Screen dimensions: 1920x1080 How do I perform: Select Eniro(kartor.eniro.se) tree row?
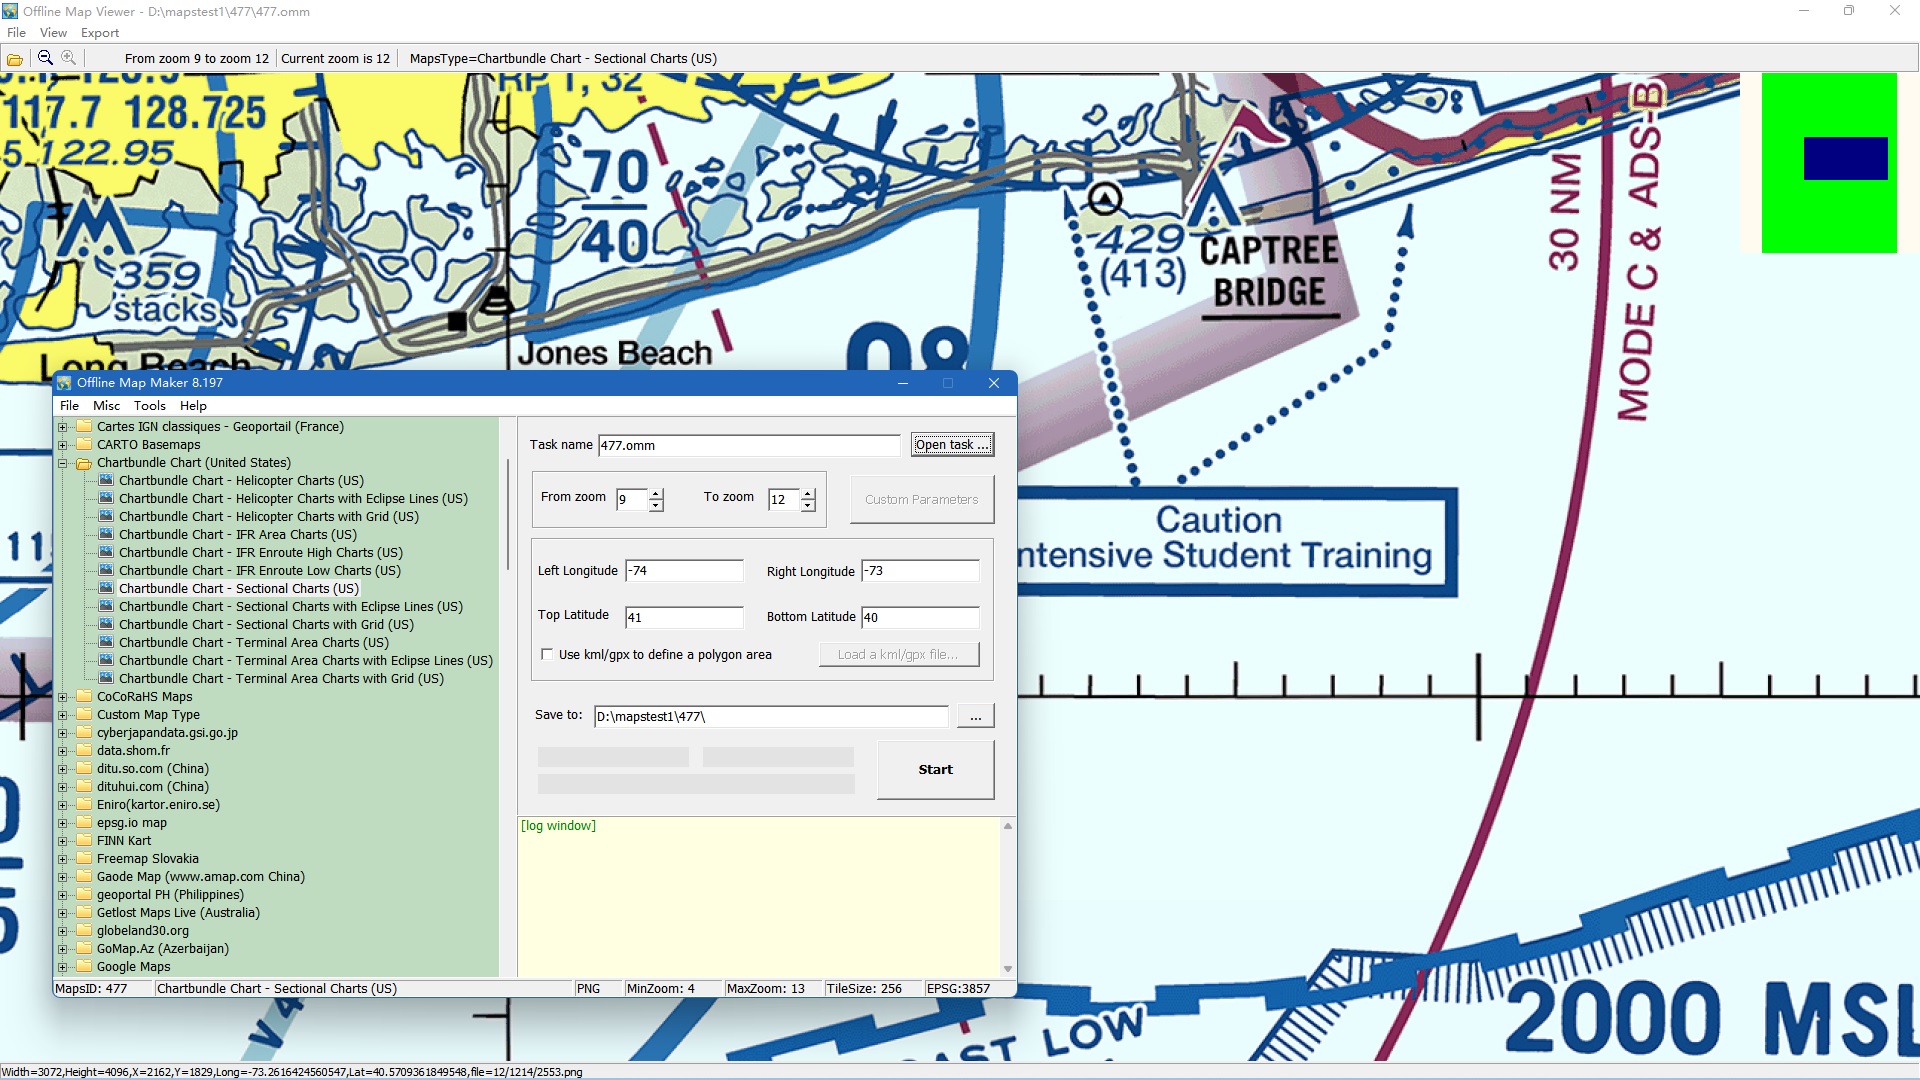(x=158, y=805)
